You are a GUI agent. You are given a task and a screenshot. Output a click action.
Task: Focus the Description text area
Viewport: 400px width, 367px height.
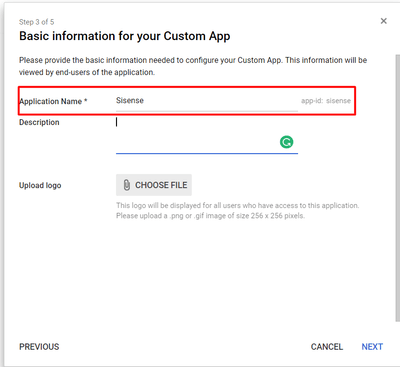207,135
